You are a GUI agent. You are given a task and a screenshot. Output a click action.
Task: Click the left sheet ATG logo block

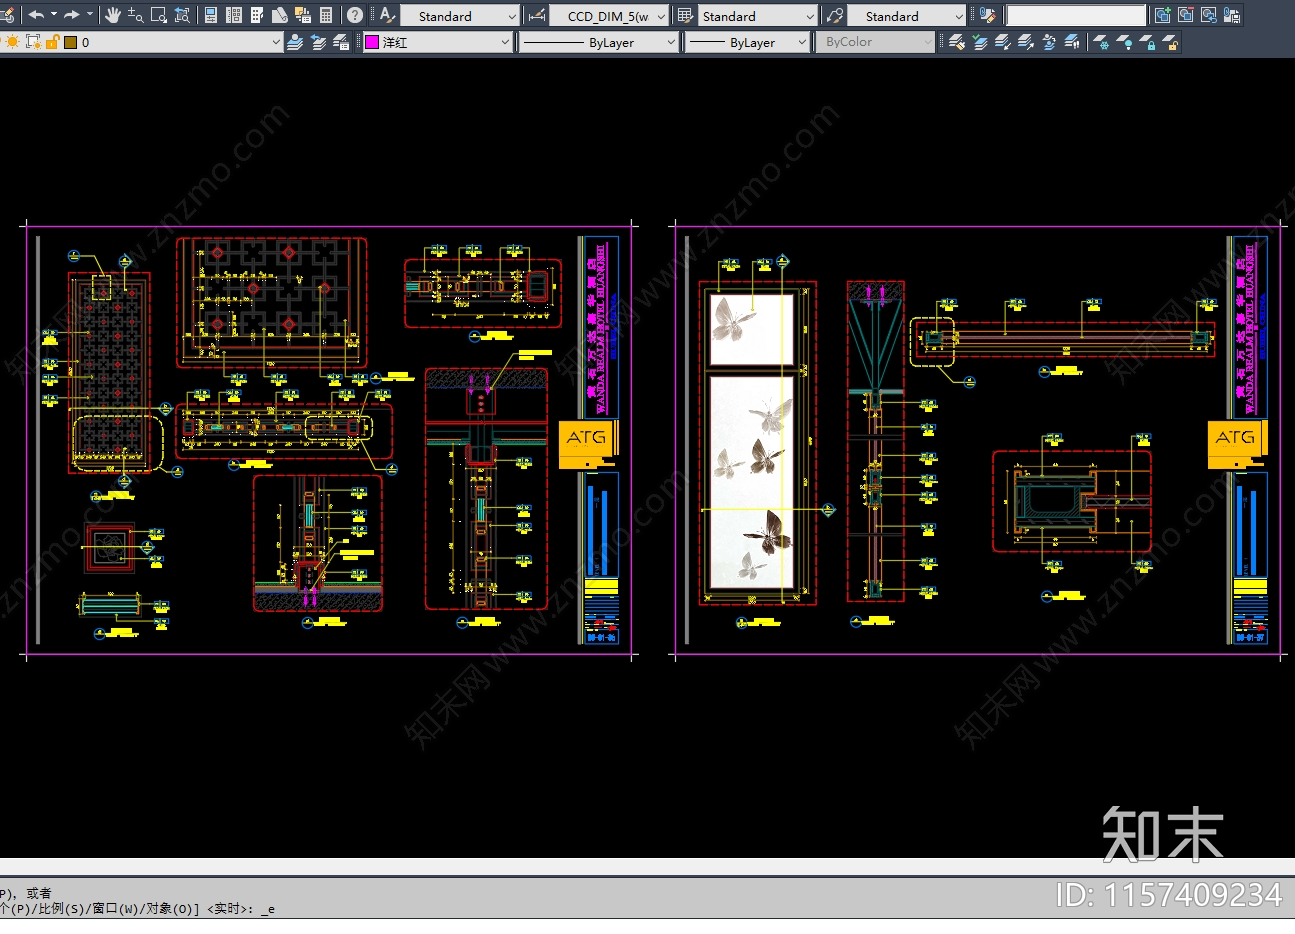tap(587, 444)
